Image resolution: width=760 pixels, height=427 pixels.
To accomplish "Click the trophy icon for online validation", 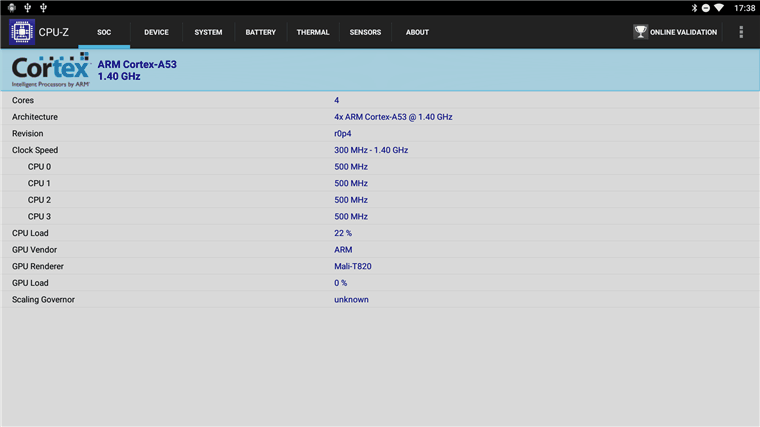I will coord(640,32).
